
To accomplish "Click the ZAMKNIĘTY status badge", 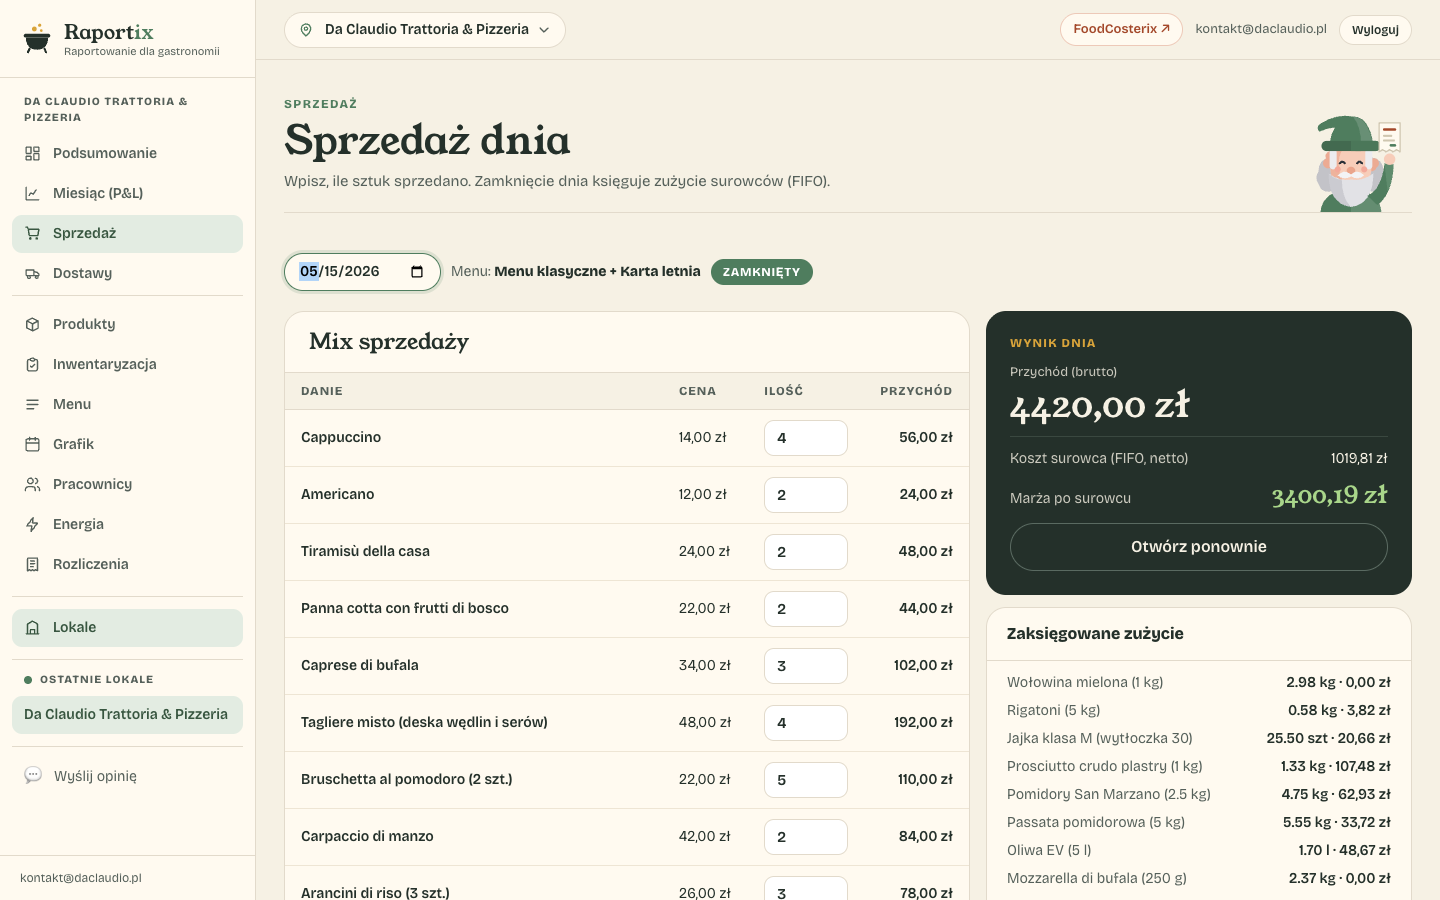I will tap(762, 272).
